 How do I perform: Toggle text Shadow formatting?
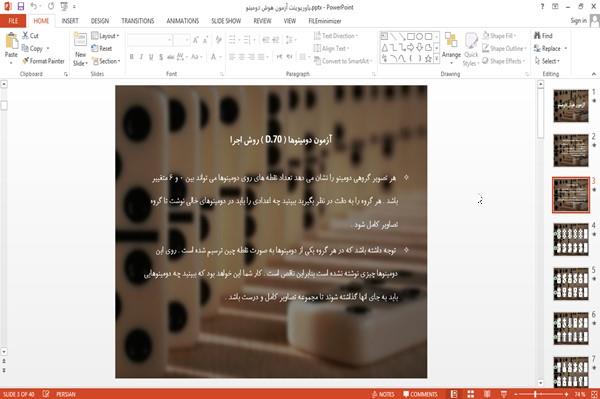tap(161, 57)
